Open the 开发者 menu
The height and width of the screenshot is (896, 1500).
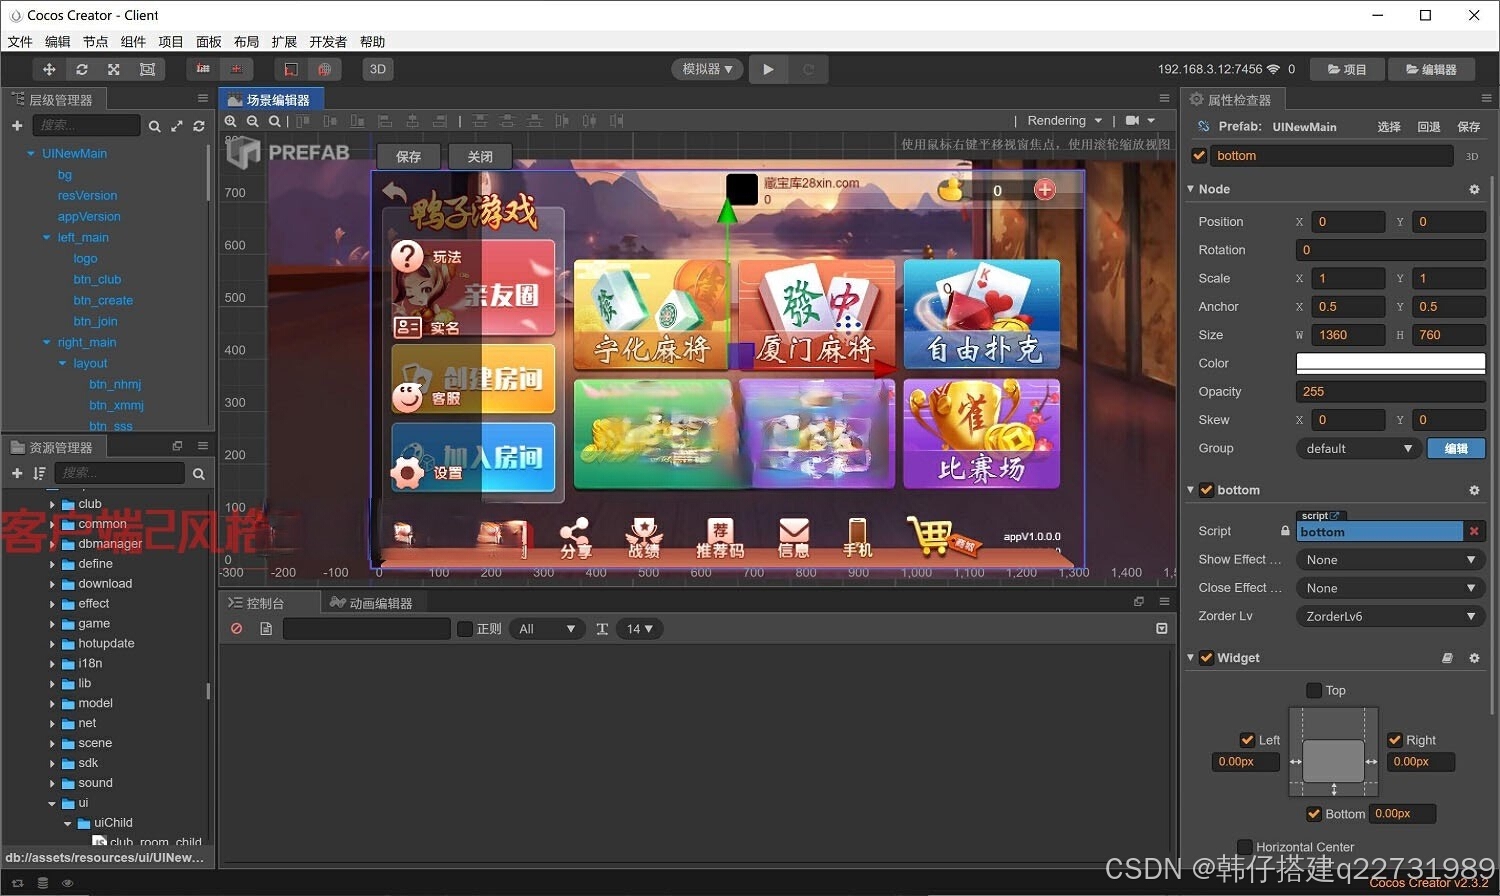point(328,42)
